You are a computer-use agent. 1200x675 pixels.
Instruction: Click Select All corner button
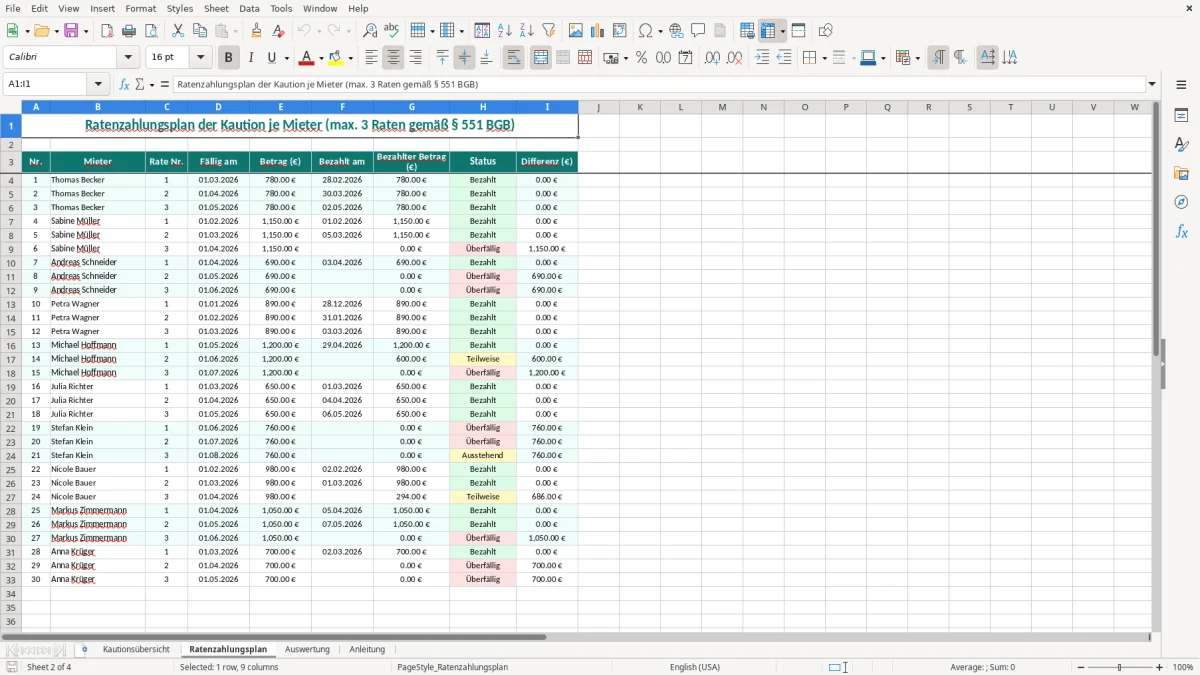click(x=11, y=107)
